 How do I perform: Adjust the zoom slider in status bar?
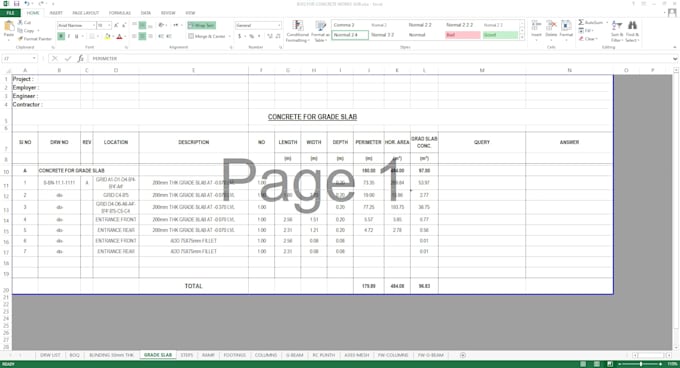coord(641,364)
